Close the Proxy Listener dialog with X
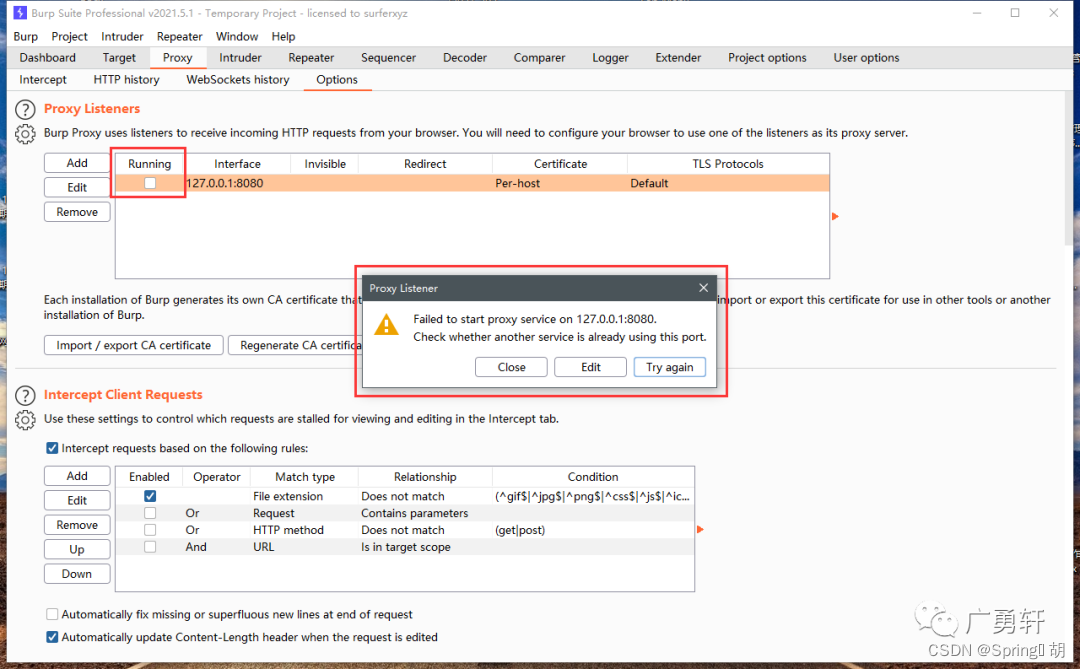The image size is (1080, 669). pyautogui.click(x=703, y=288)
